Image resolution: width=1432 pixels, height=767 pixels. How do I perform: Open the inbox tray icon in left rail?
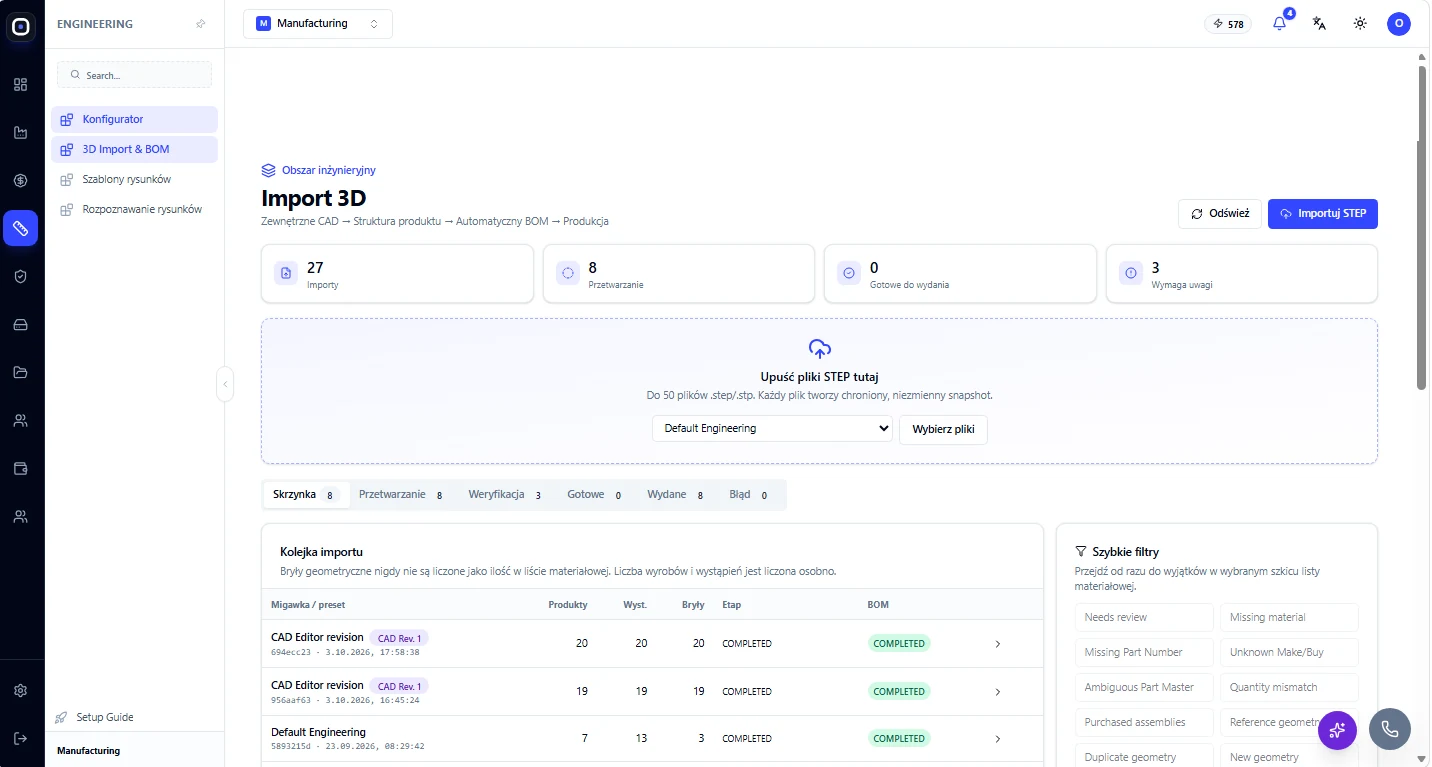point(20,324)
